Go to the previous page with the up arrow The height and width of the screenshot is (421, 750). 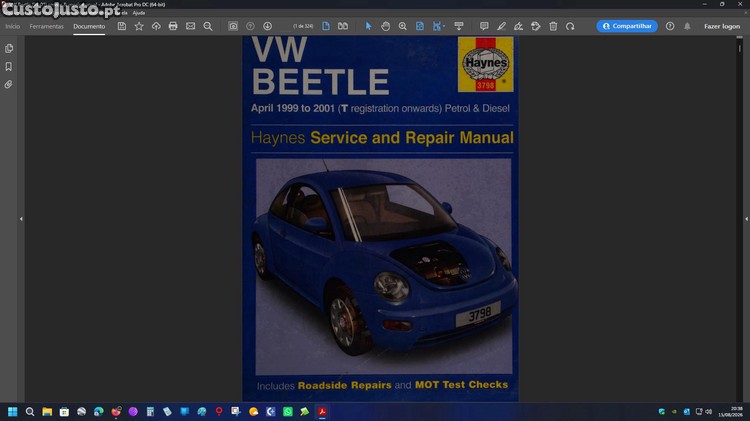click(x=250, y=26)
